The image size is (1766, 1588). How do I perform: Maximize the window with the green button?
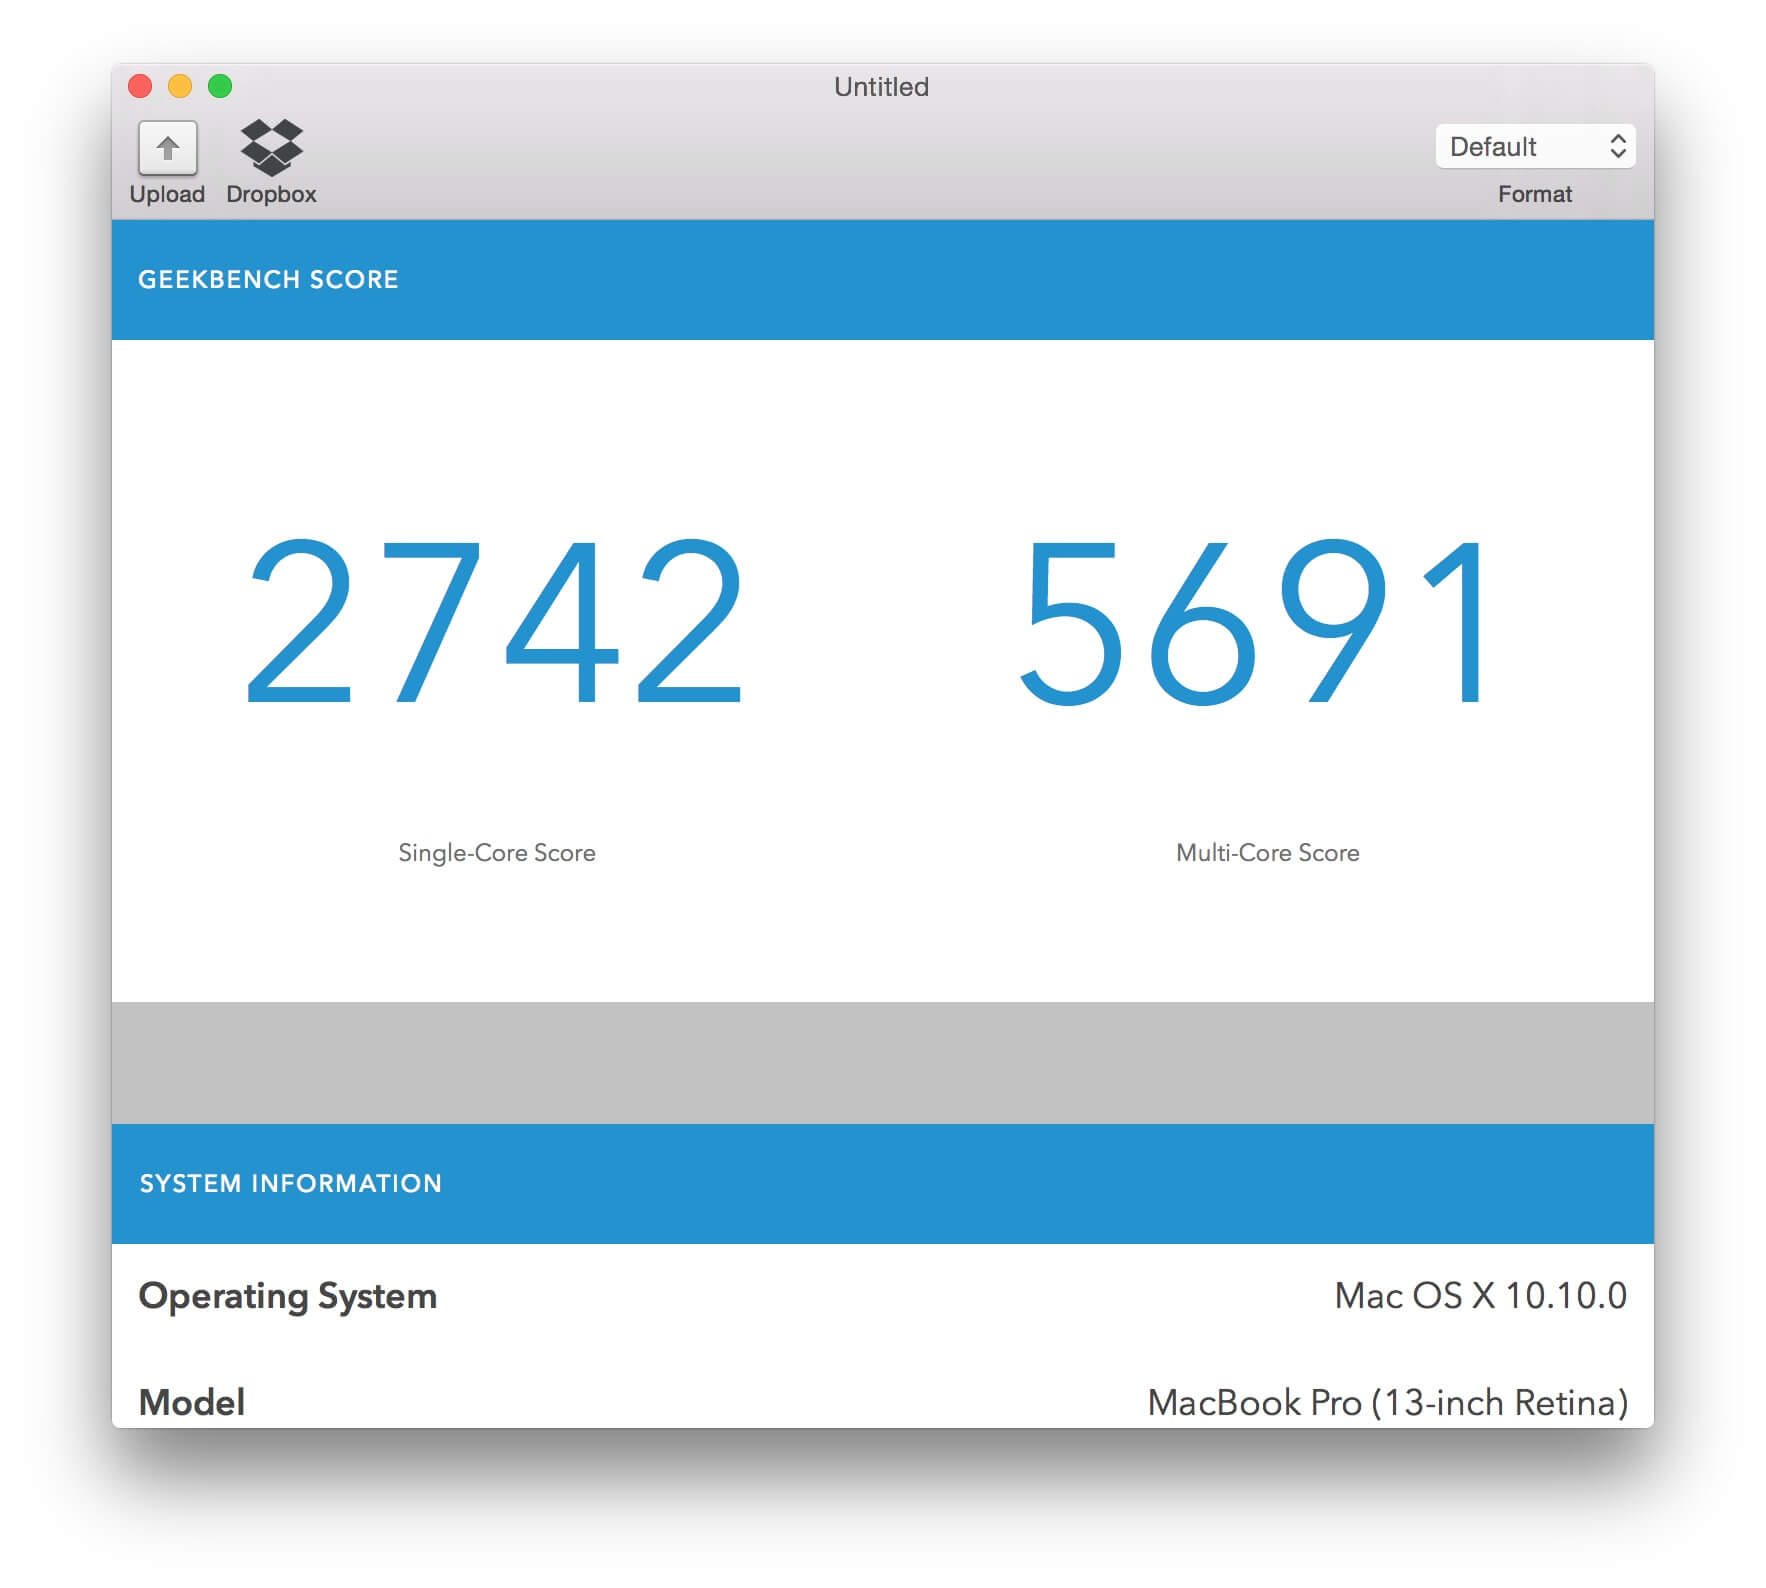220,86
